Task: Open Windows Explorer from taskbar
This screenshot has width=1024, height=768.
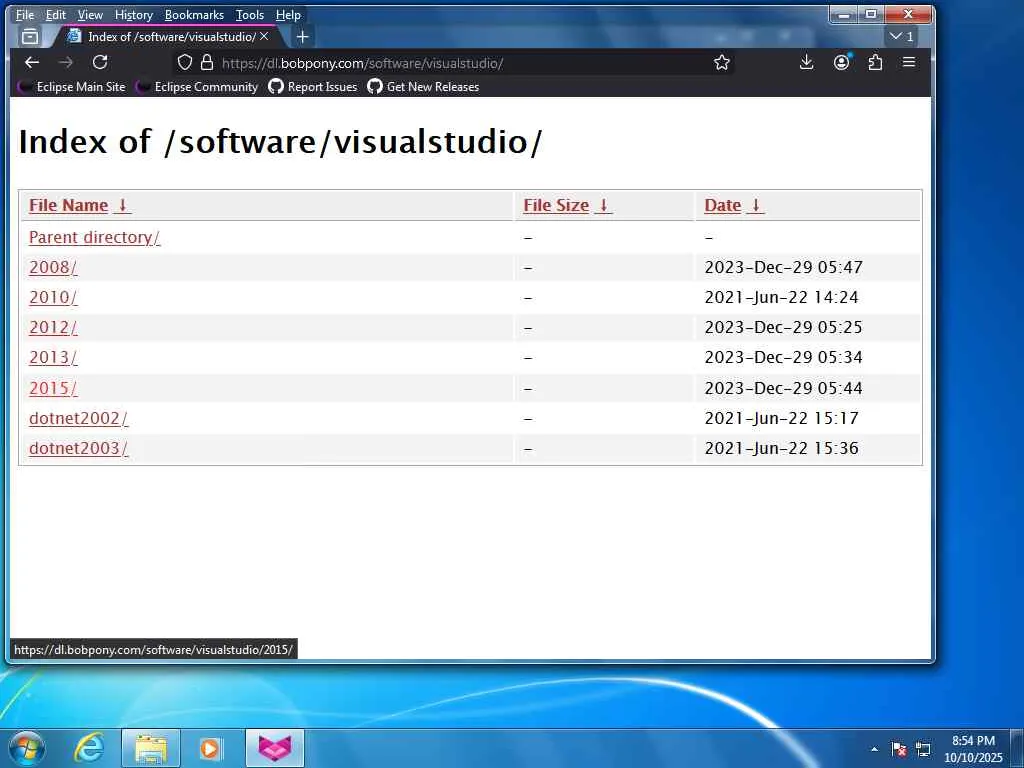Action: [151, 748]
